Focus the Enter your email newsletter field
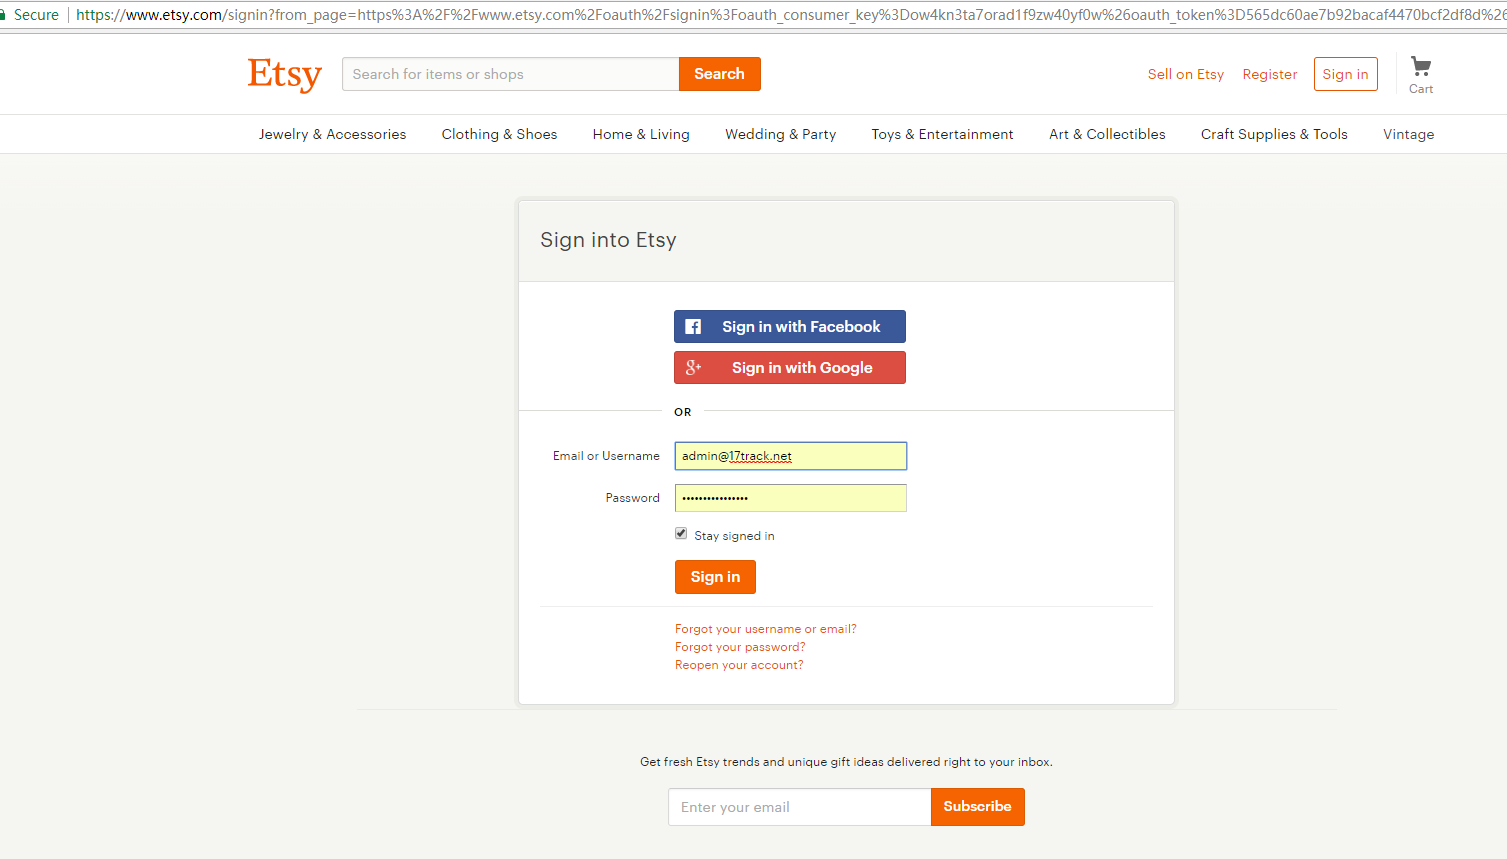 pos(800,807)
